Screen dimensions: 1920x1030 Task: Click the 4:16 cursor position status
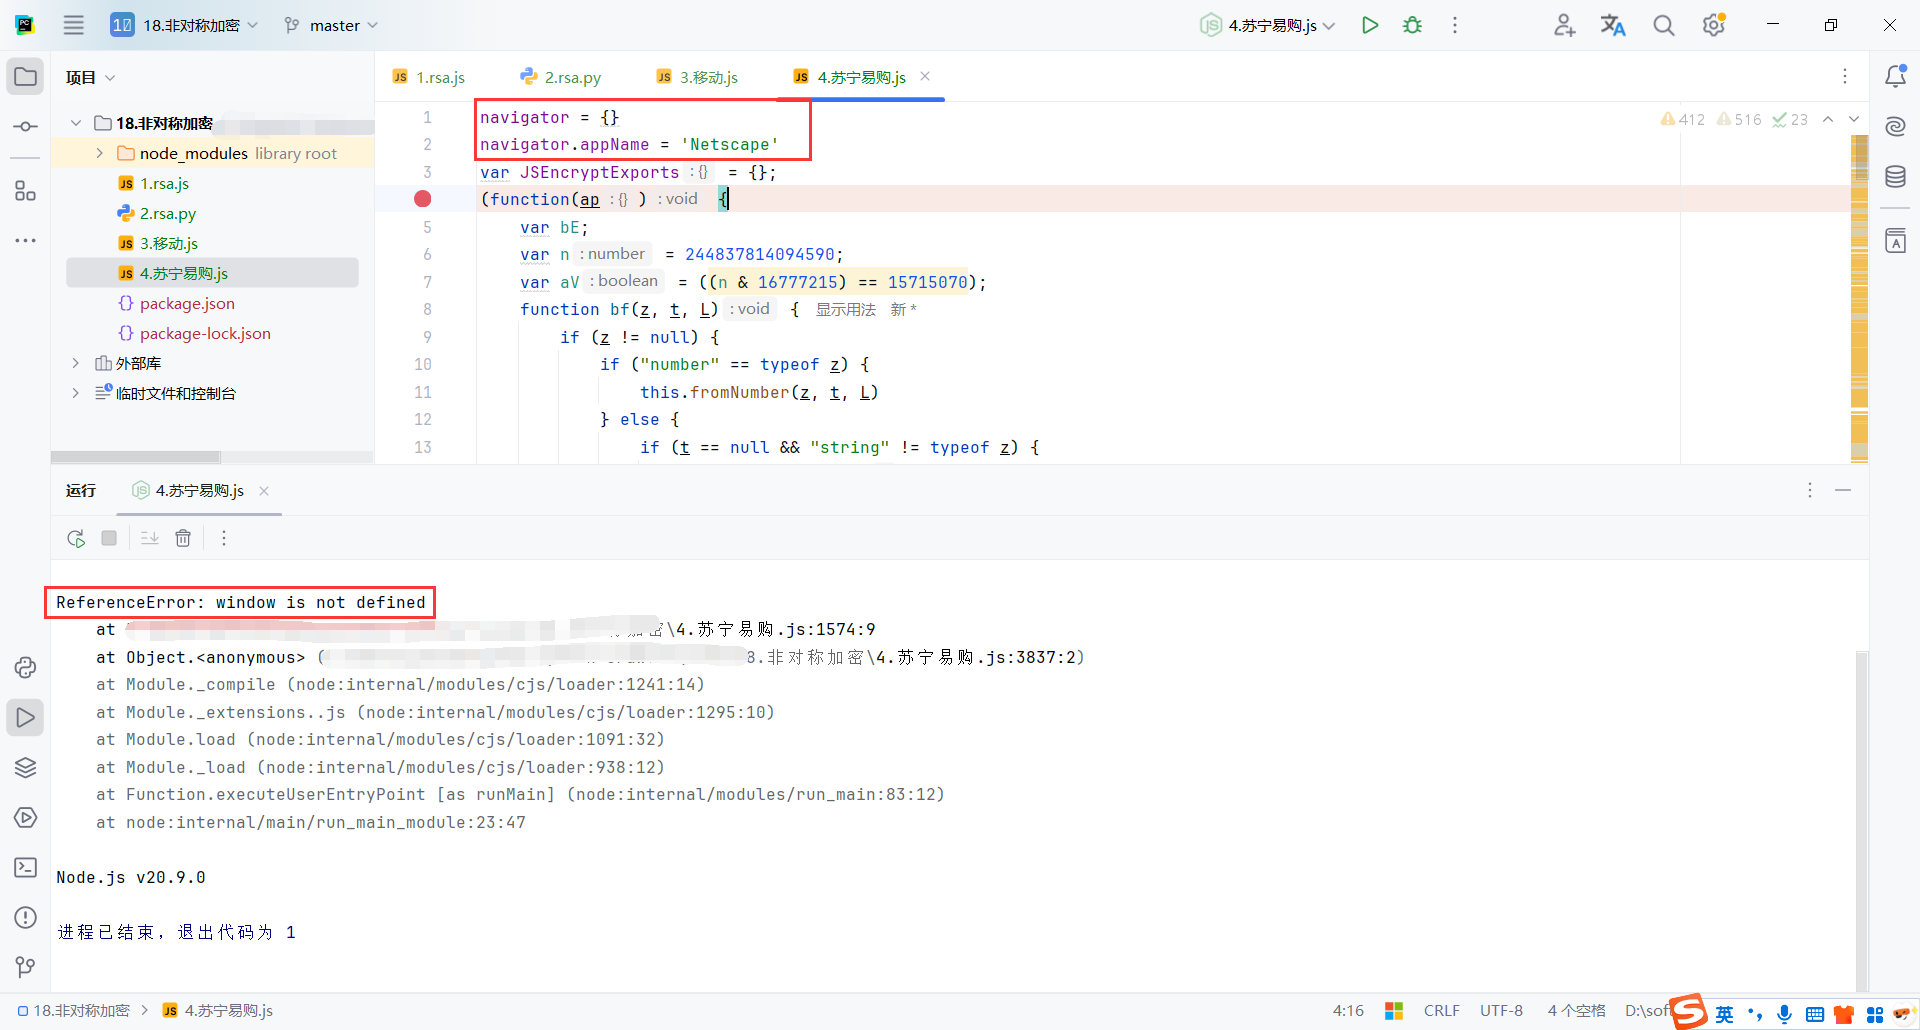(1348, 1011)
